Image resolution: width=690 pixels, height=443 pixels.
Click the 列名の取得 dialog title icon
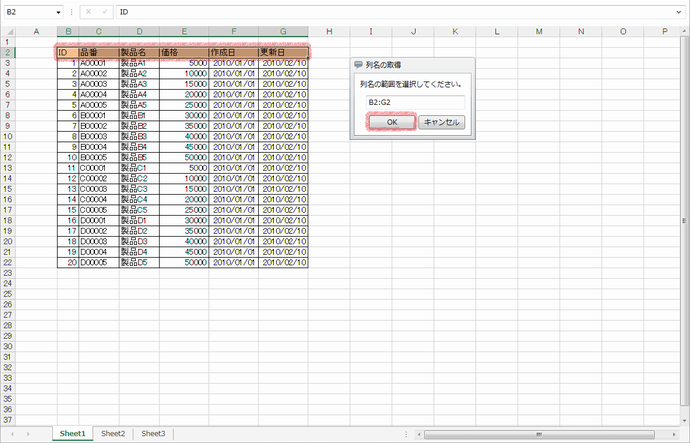(x=359, y=64)
